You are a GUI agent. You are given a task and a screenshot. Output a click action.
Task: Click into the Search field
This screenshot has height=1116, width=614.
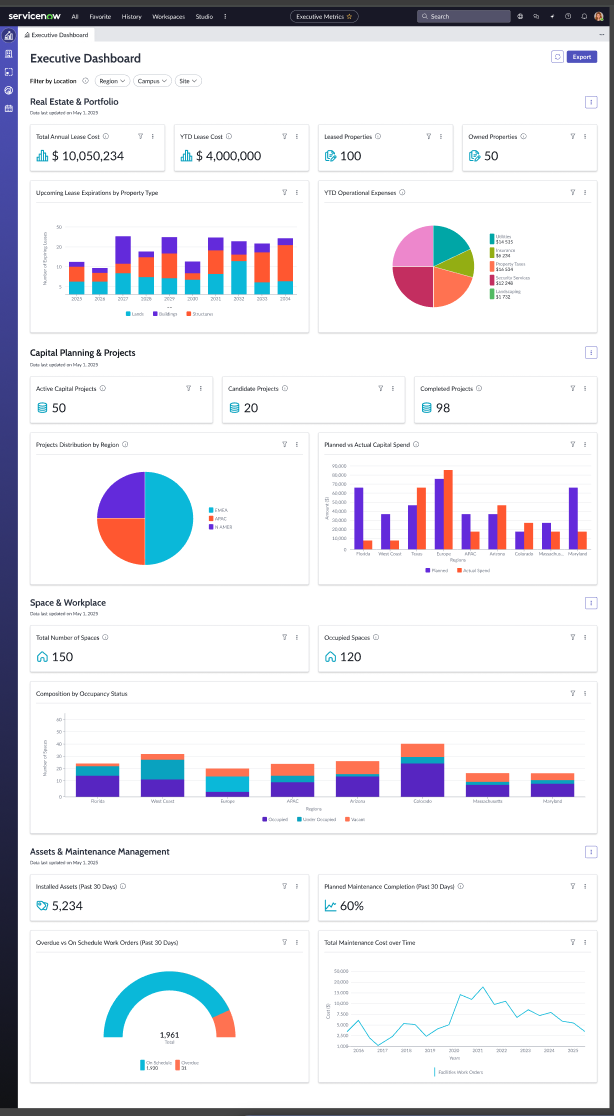(465, 17)
